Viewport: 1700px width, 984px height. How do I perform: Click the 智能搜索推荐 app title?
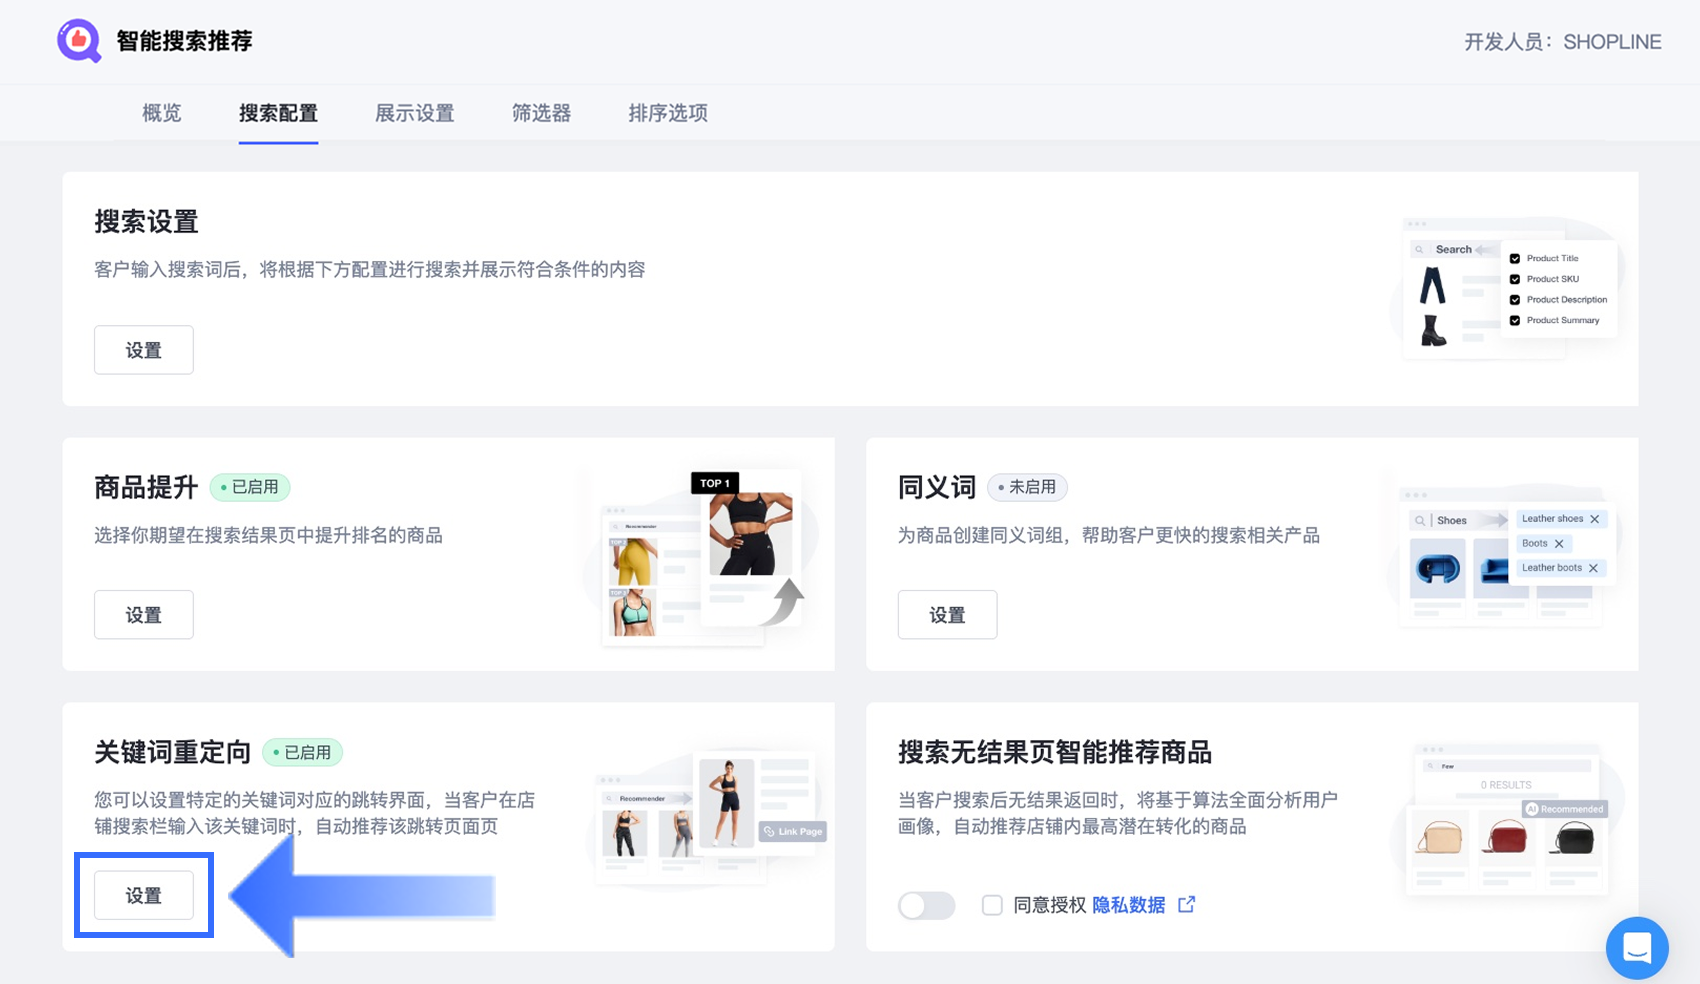pos(184,41)
